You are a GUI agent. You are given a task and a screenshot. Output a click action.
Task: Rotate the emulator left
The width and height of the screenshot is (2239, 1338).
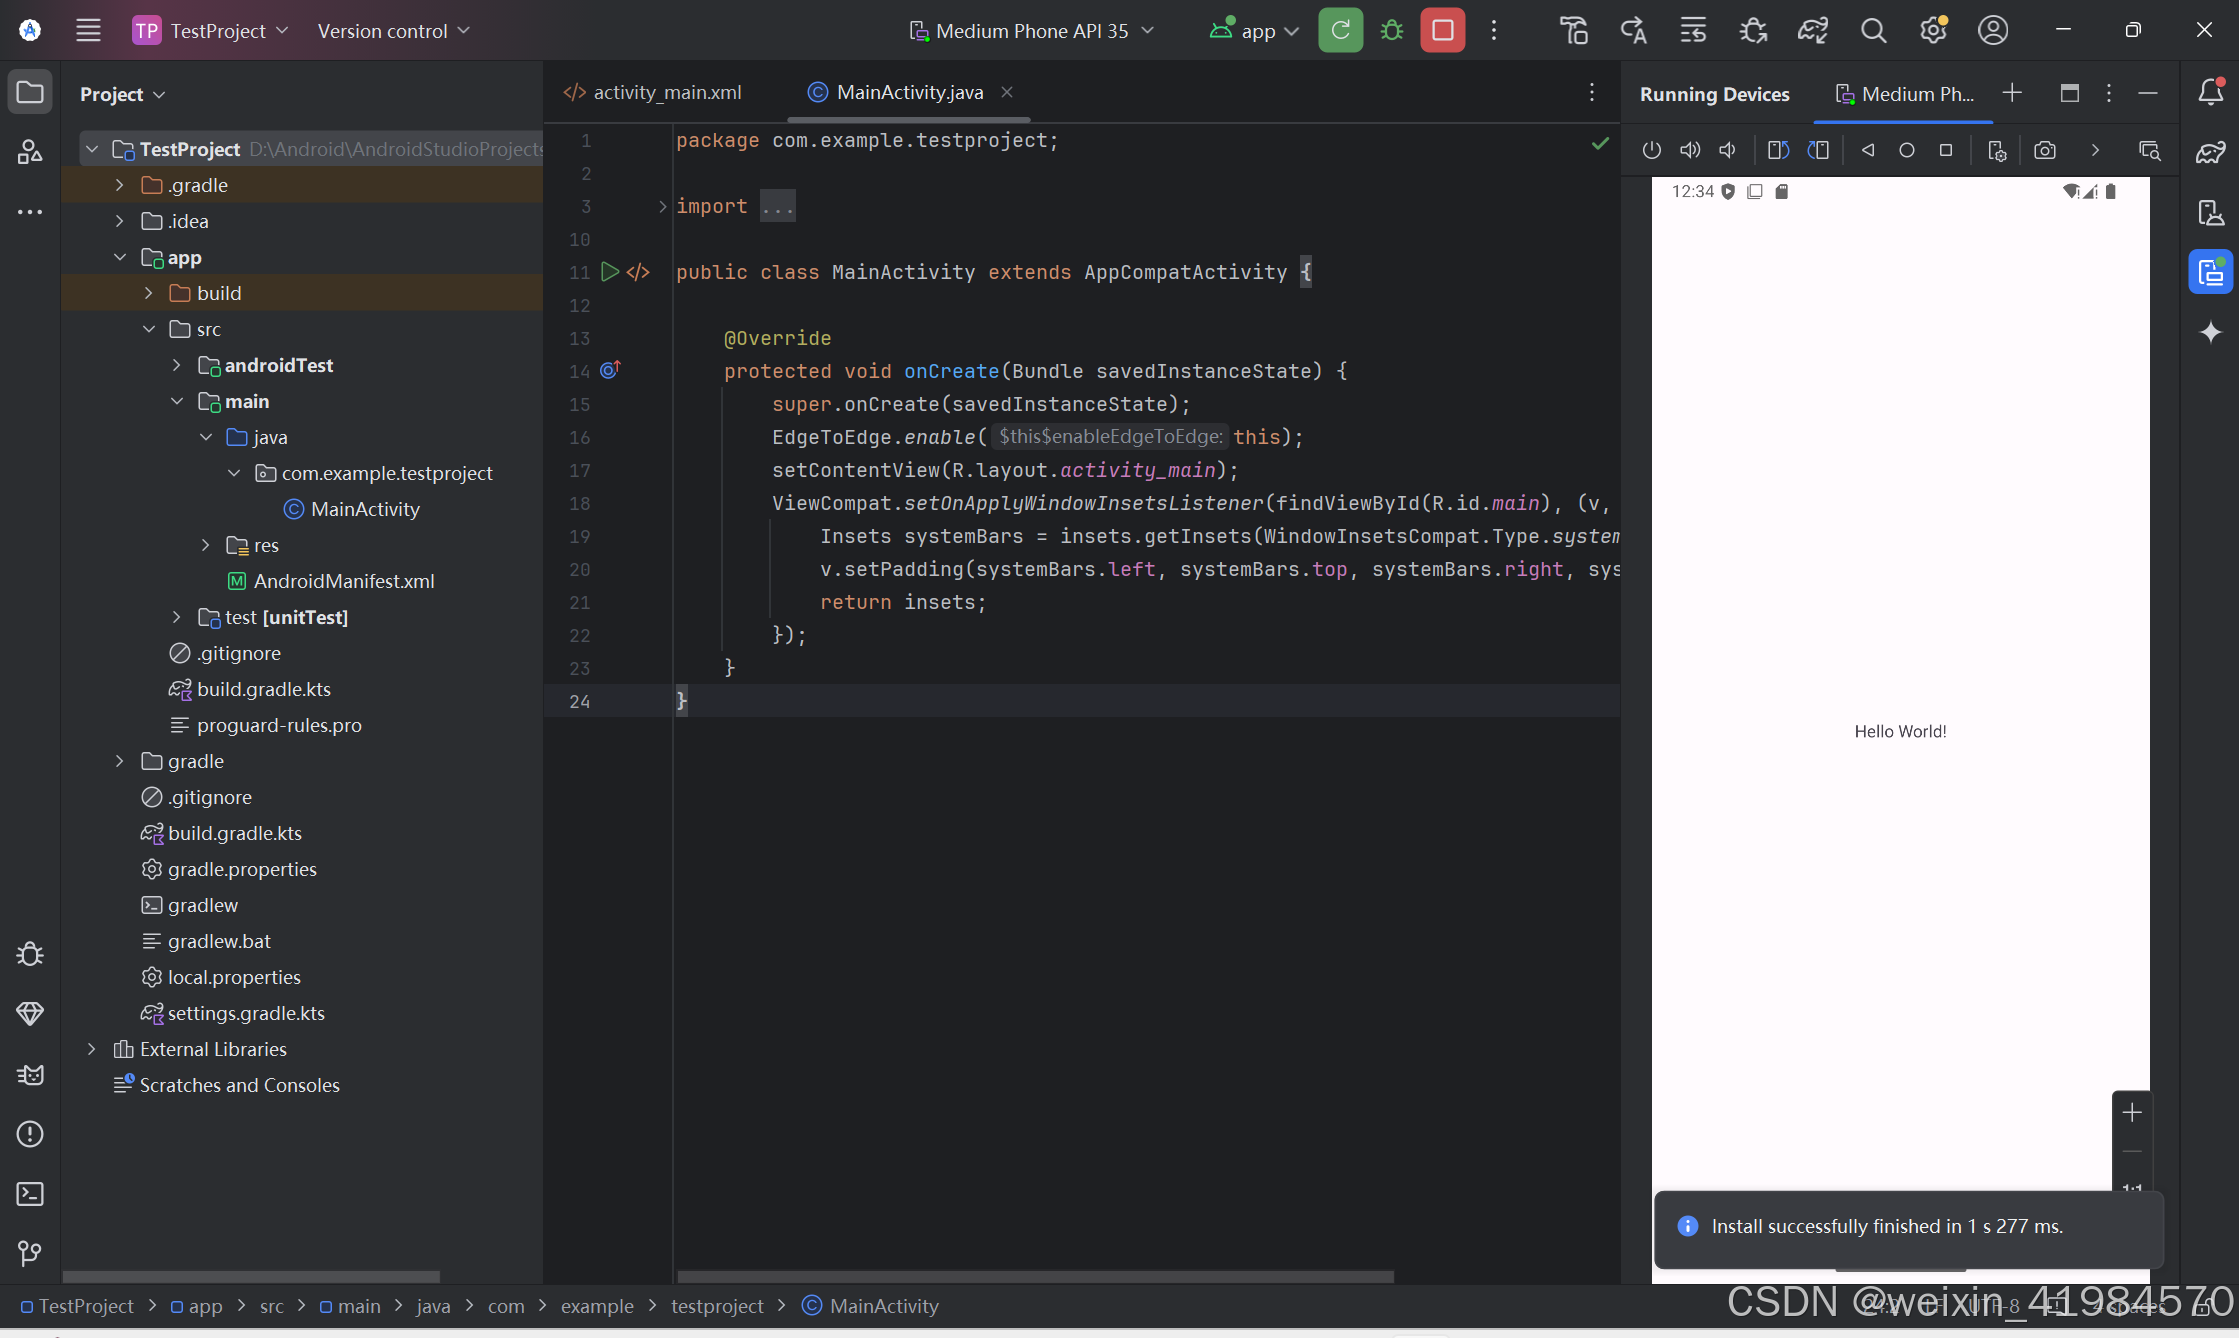point(1778,150)
